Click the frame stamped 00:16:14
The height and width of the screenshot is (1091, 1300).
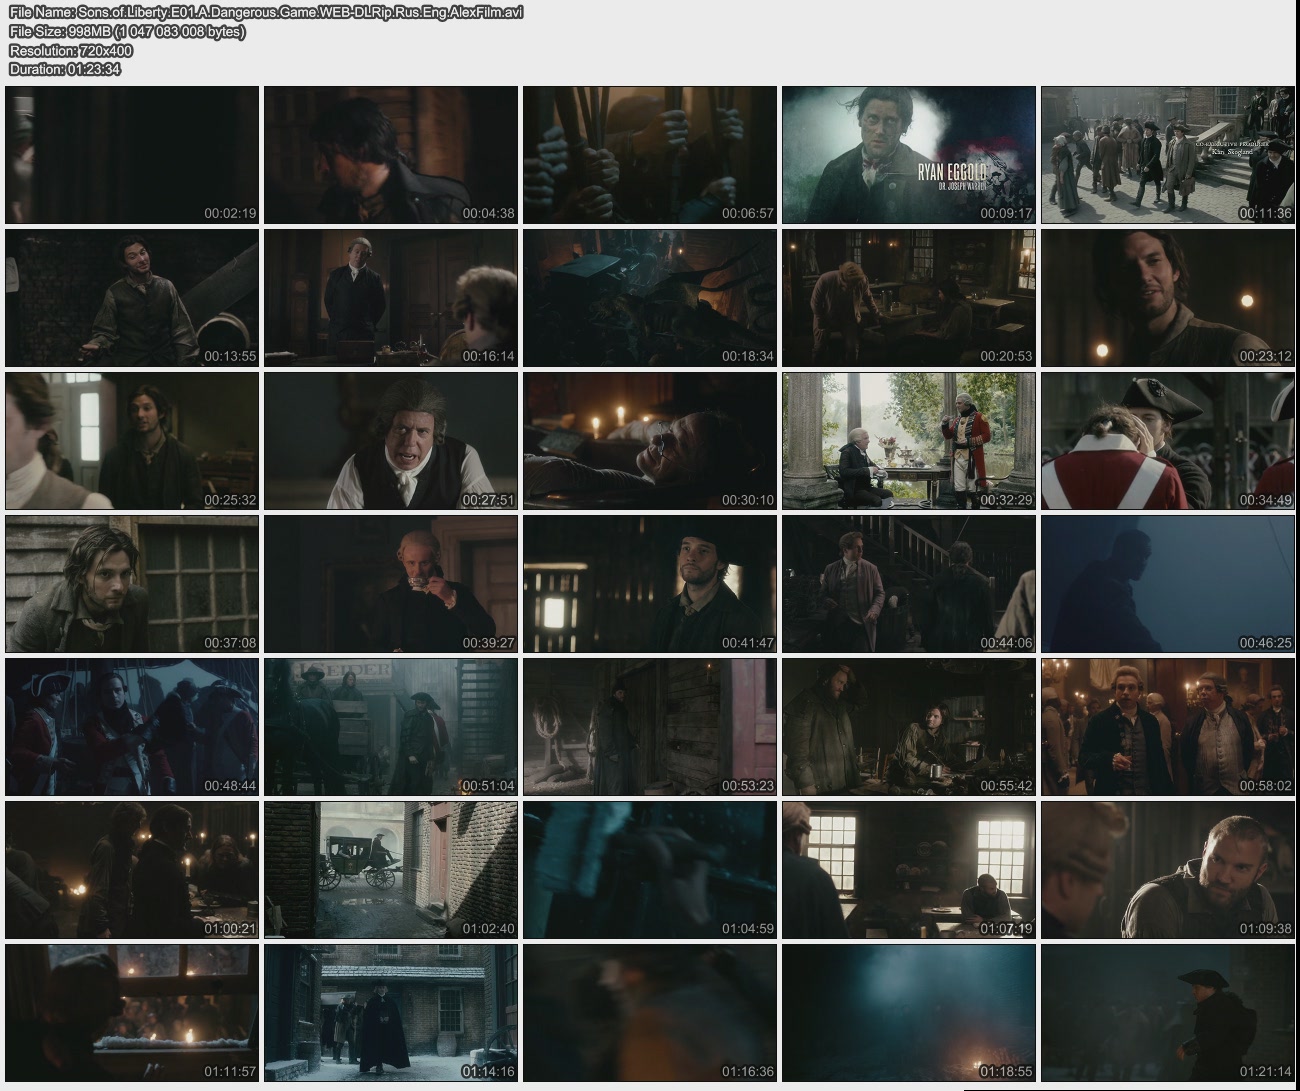point(391,298)
